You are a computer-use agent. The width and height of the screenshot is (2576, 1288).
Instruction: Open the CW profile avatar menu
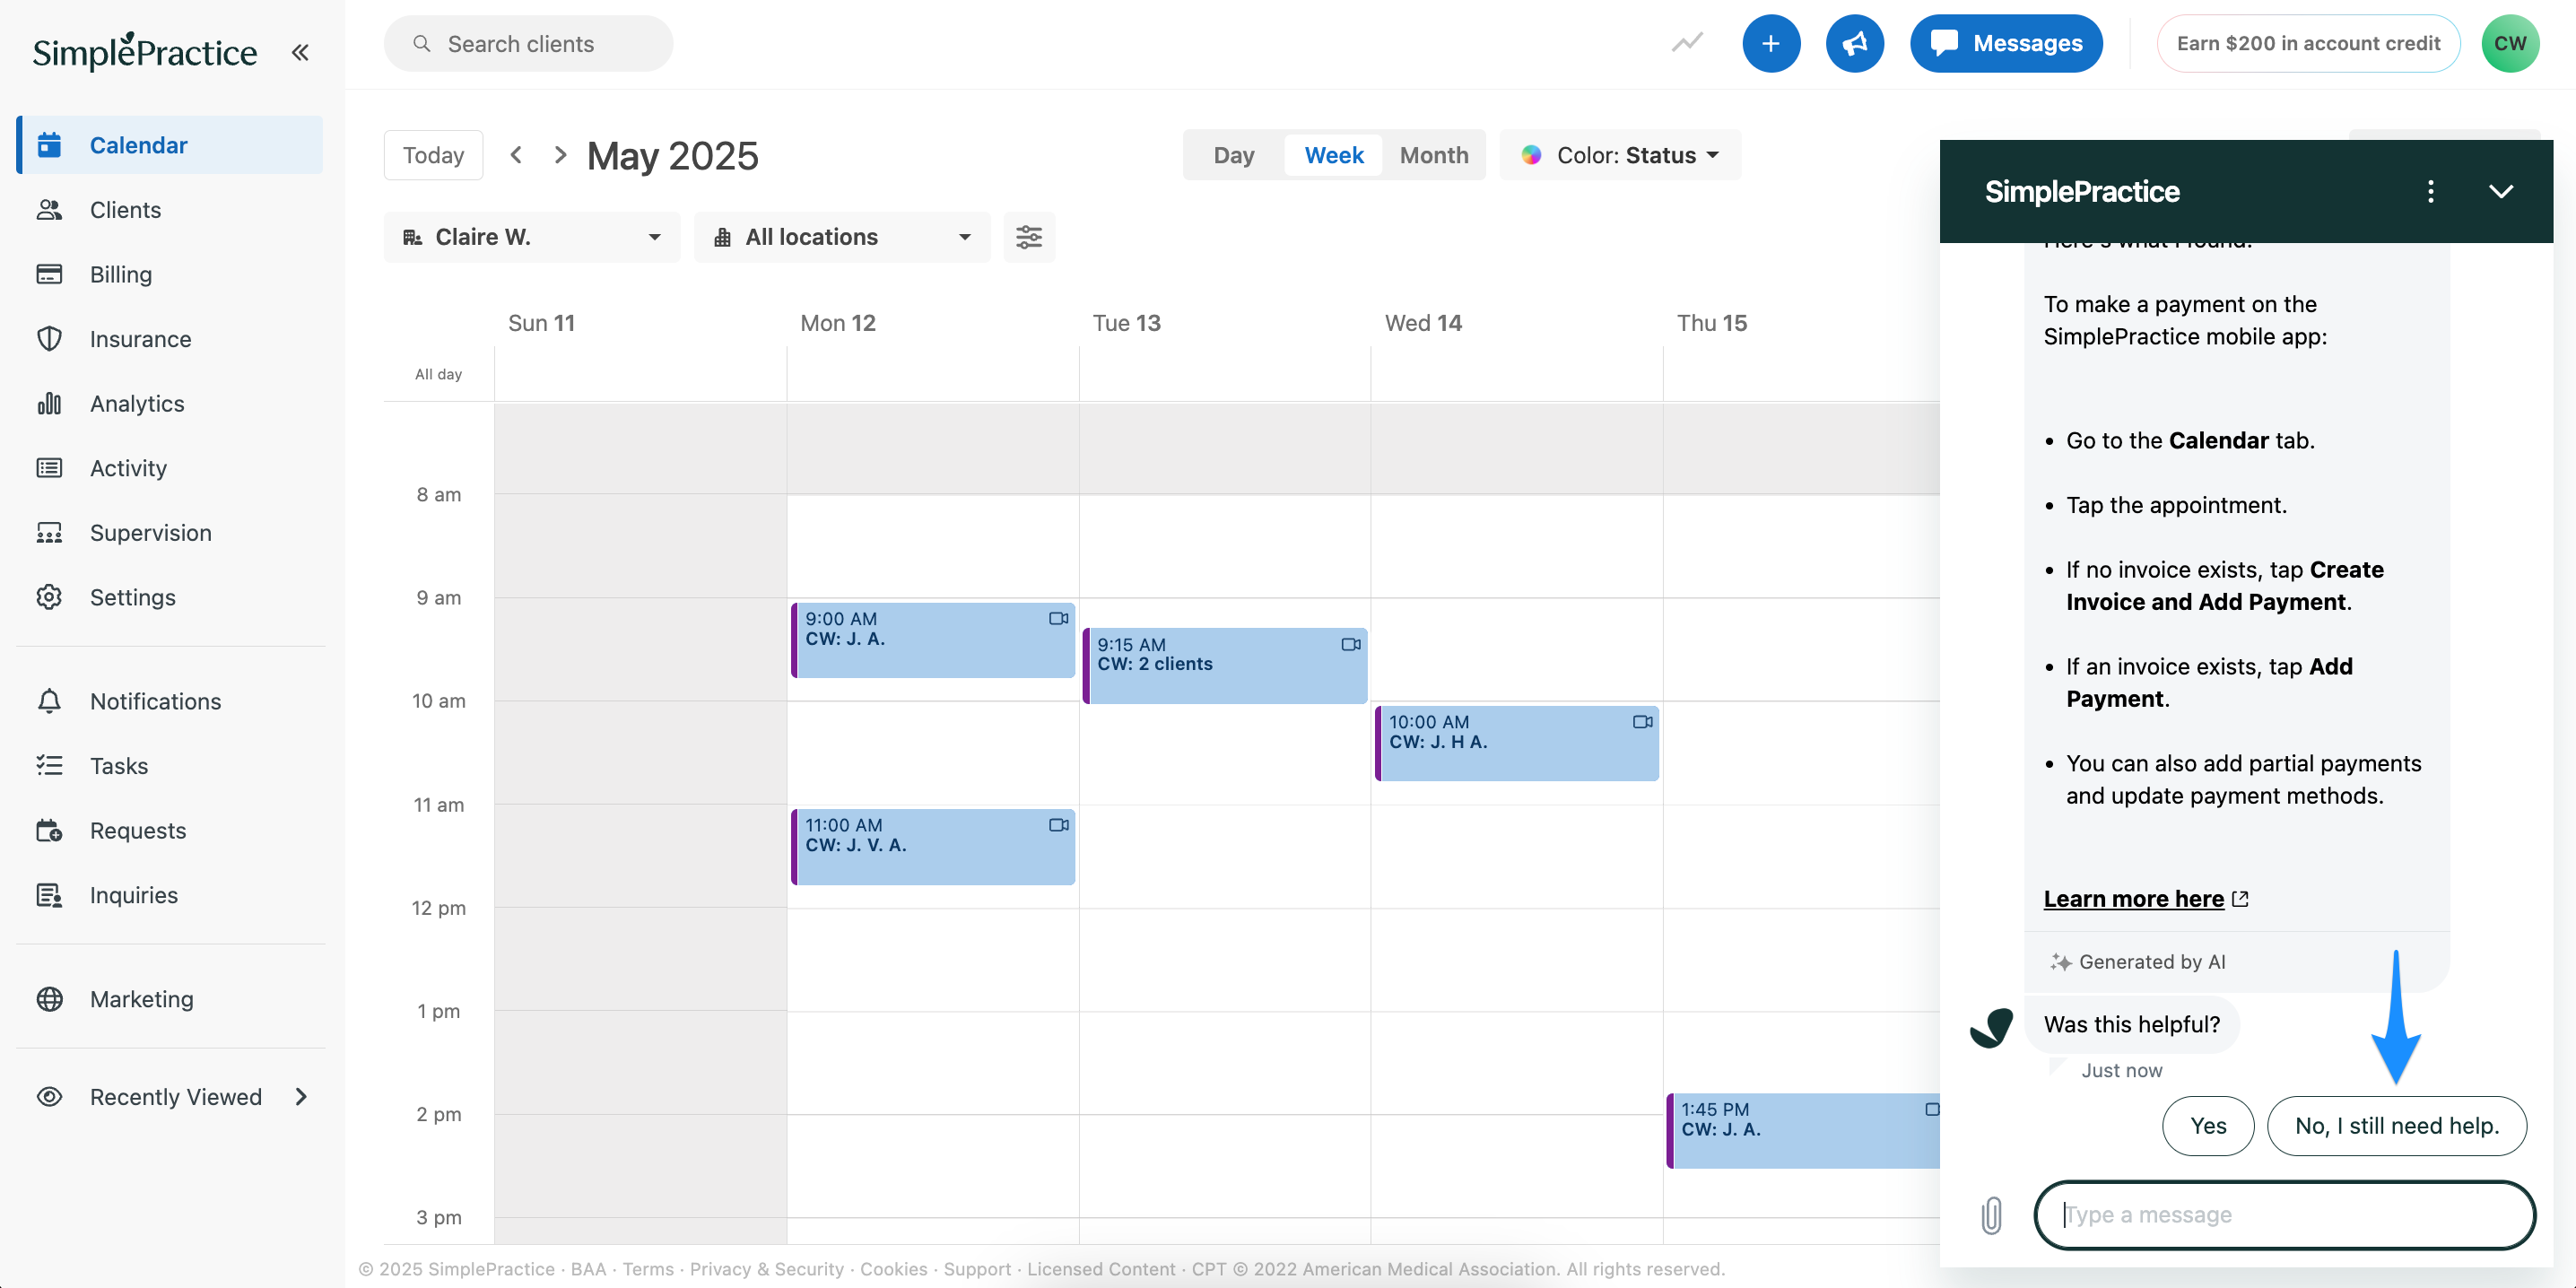pos(2510,43)
